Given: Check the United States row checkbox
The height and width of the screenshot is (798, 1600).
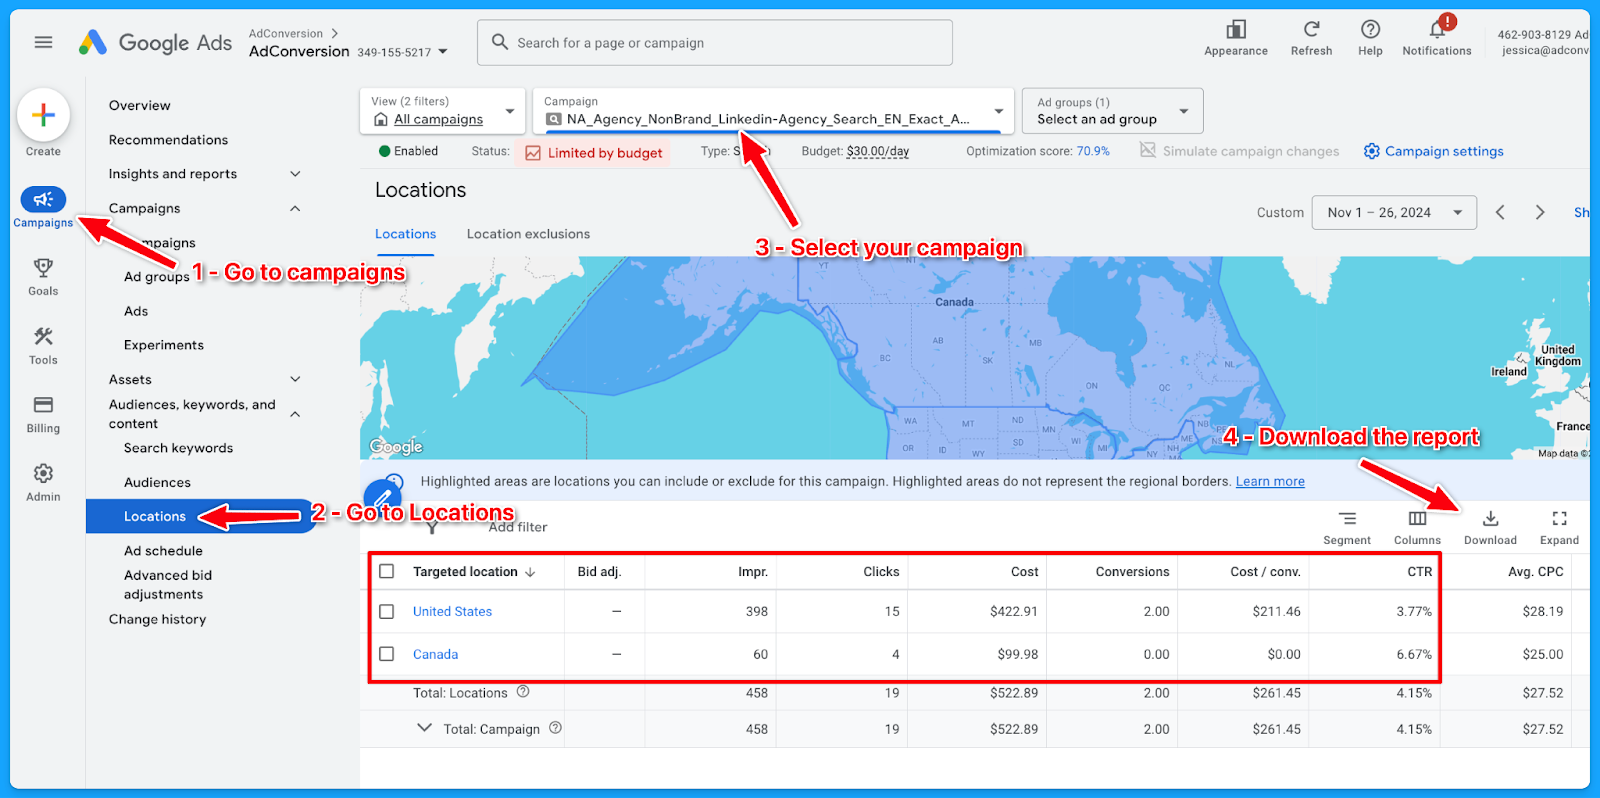Looking at the screenshot, I should [x=387, y=611].
